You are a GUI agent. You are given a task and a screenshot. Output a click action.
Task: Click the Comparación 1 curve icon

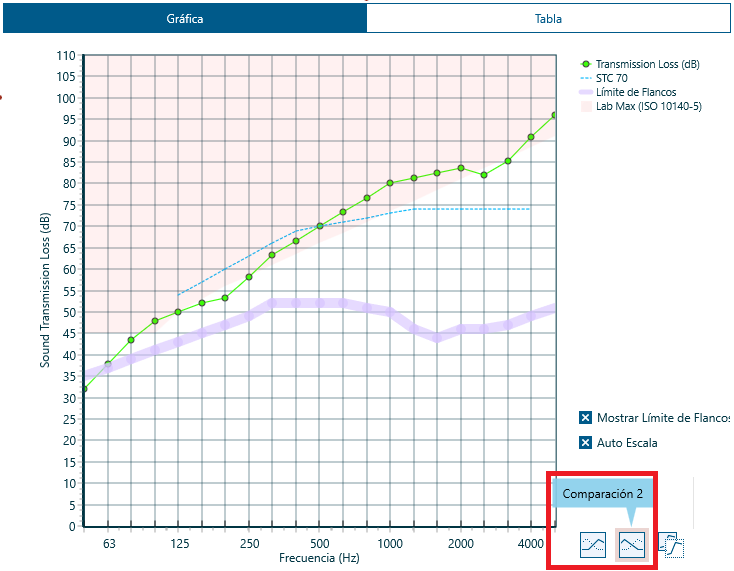pyautogui.click(x=594, y=544)
